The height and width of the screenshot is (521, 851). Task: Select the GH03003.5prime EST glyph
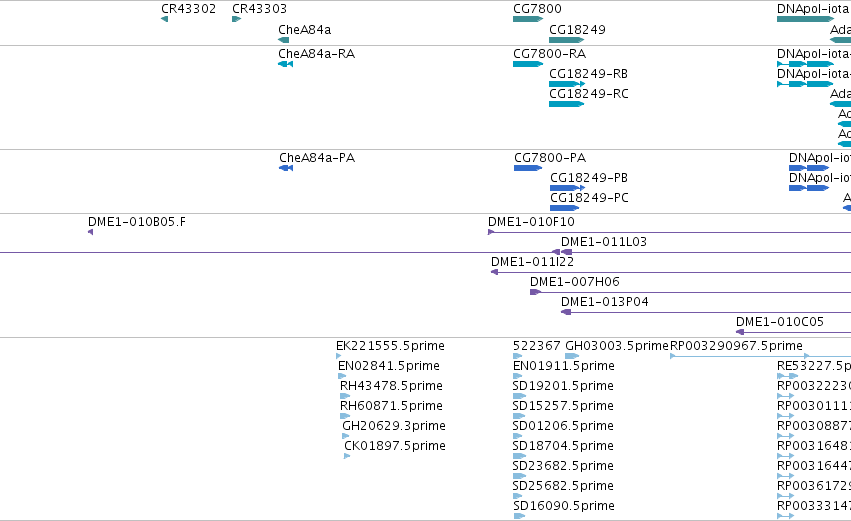572,356
